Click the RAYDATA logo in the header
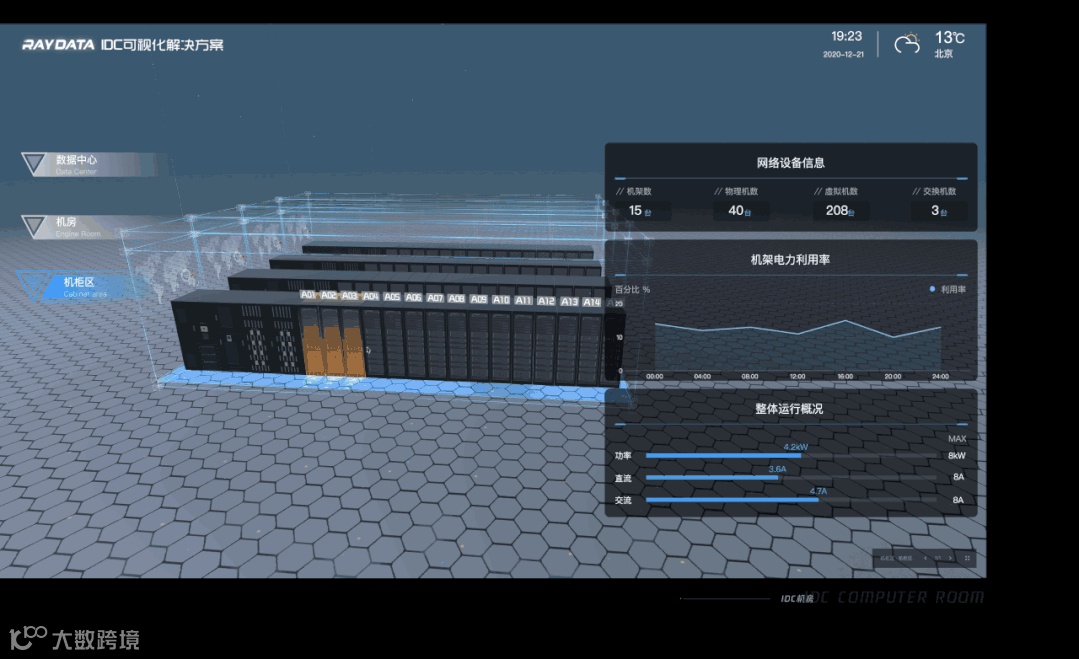Viewport: 1079px width, 659px height. click(x=58, y=45)
